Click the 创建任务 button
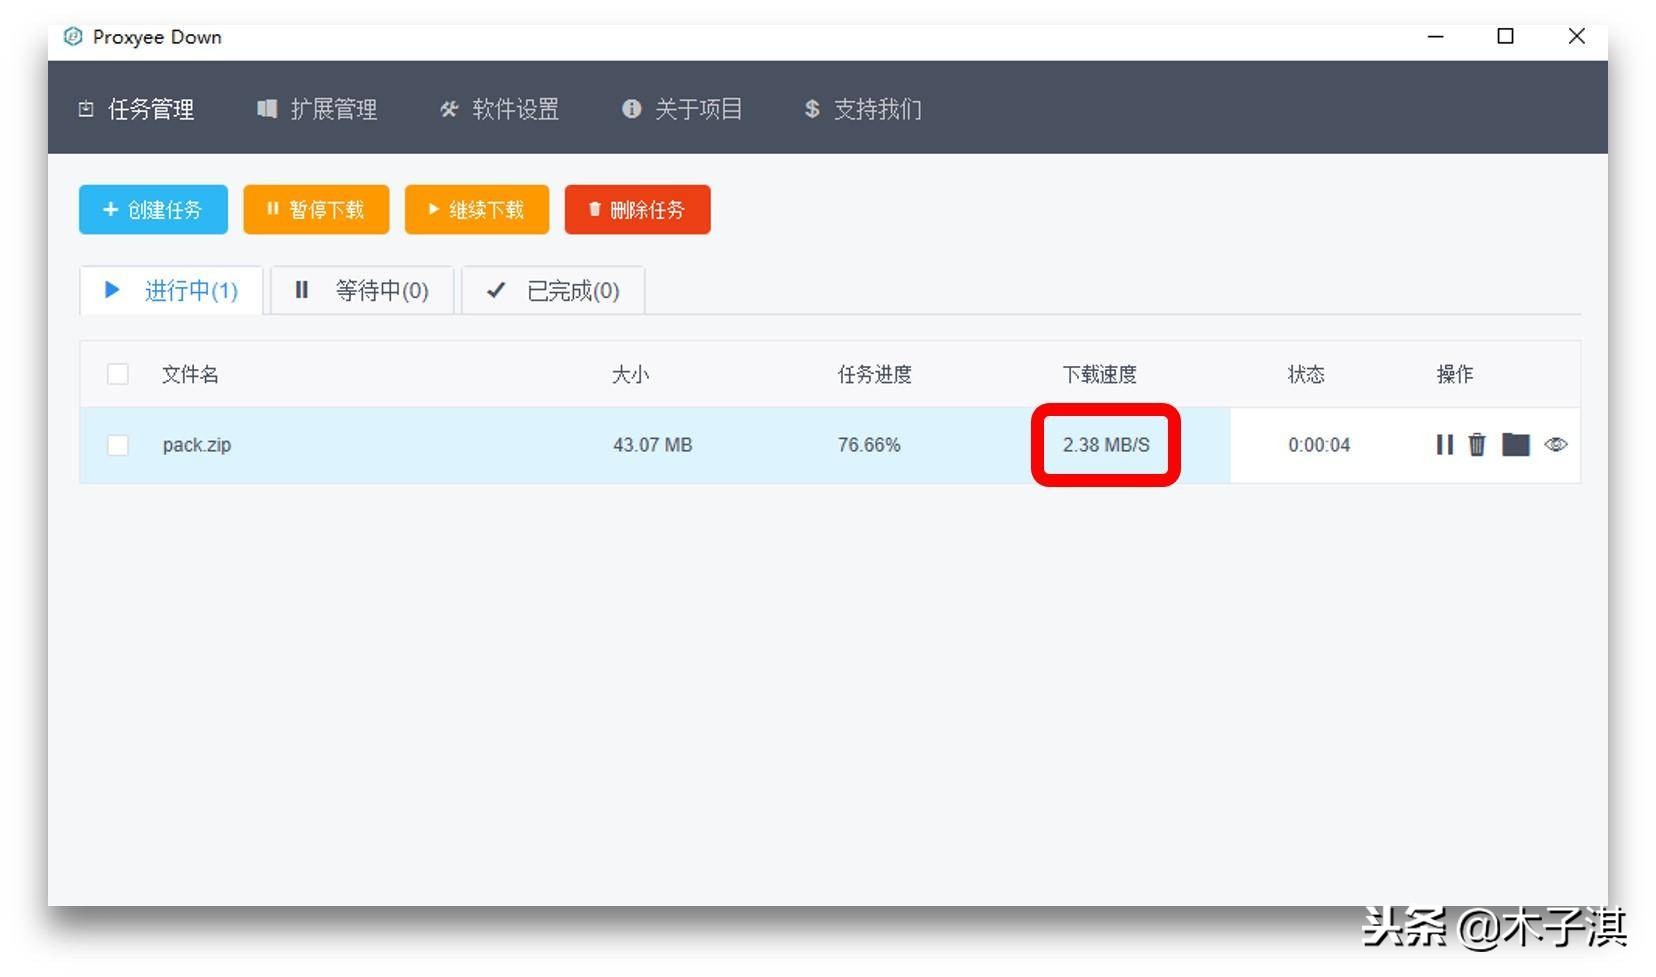The image size is (1656, 977). click(x=153, y=209)
